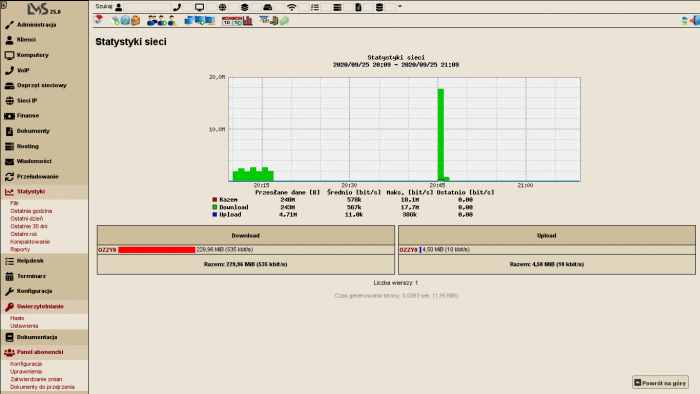
Task: Click the monitor icon in search bar
Action: click(x=200, y=7)
